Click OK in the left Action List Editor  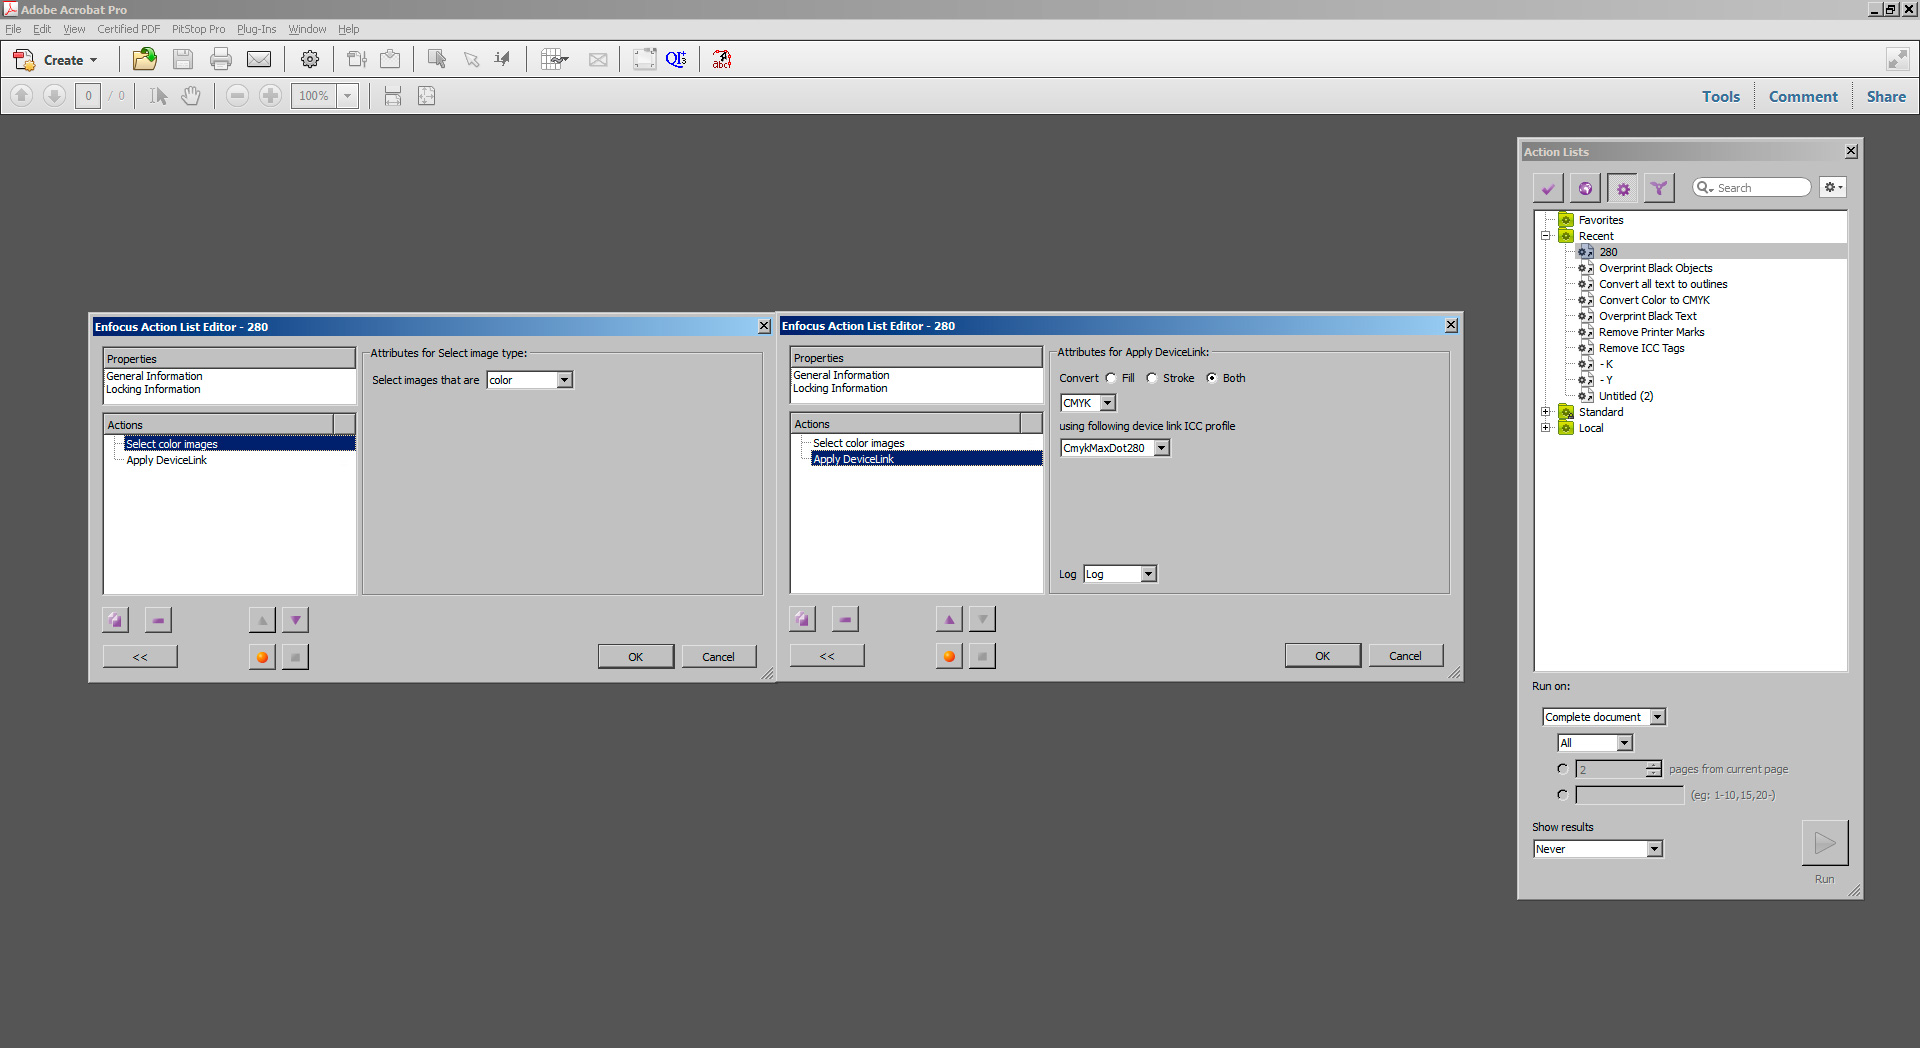[636, 657]
